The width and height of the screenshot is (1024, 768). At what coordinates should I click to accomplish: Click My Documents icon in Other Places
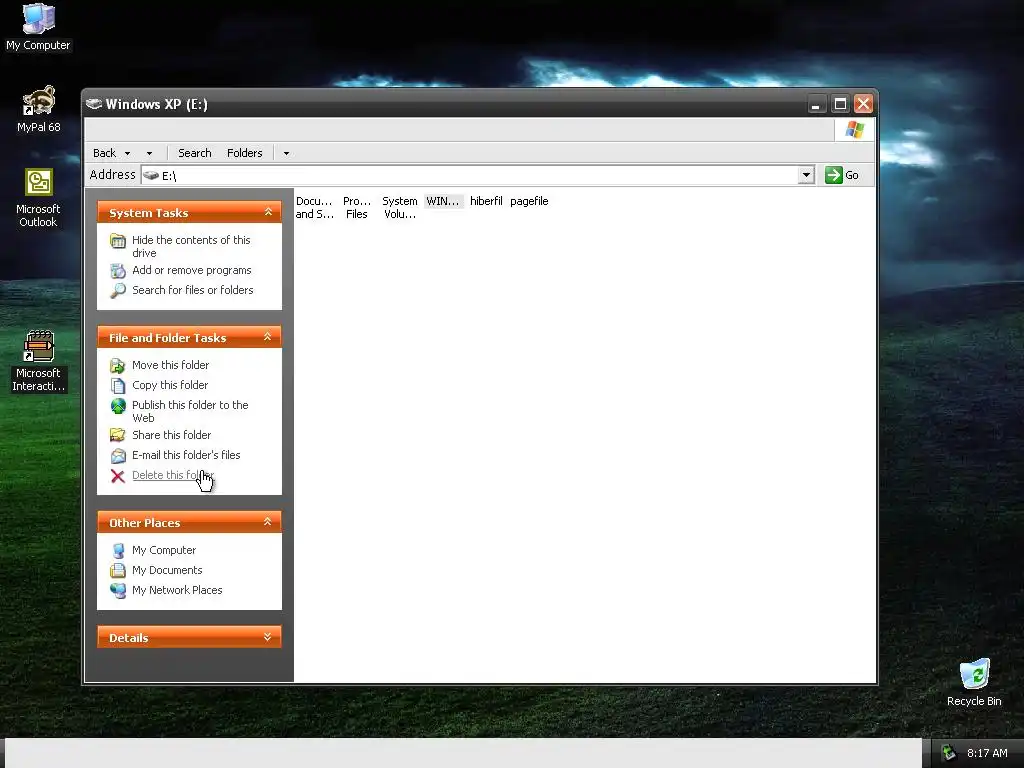point(118,571)
